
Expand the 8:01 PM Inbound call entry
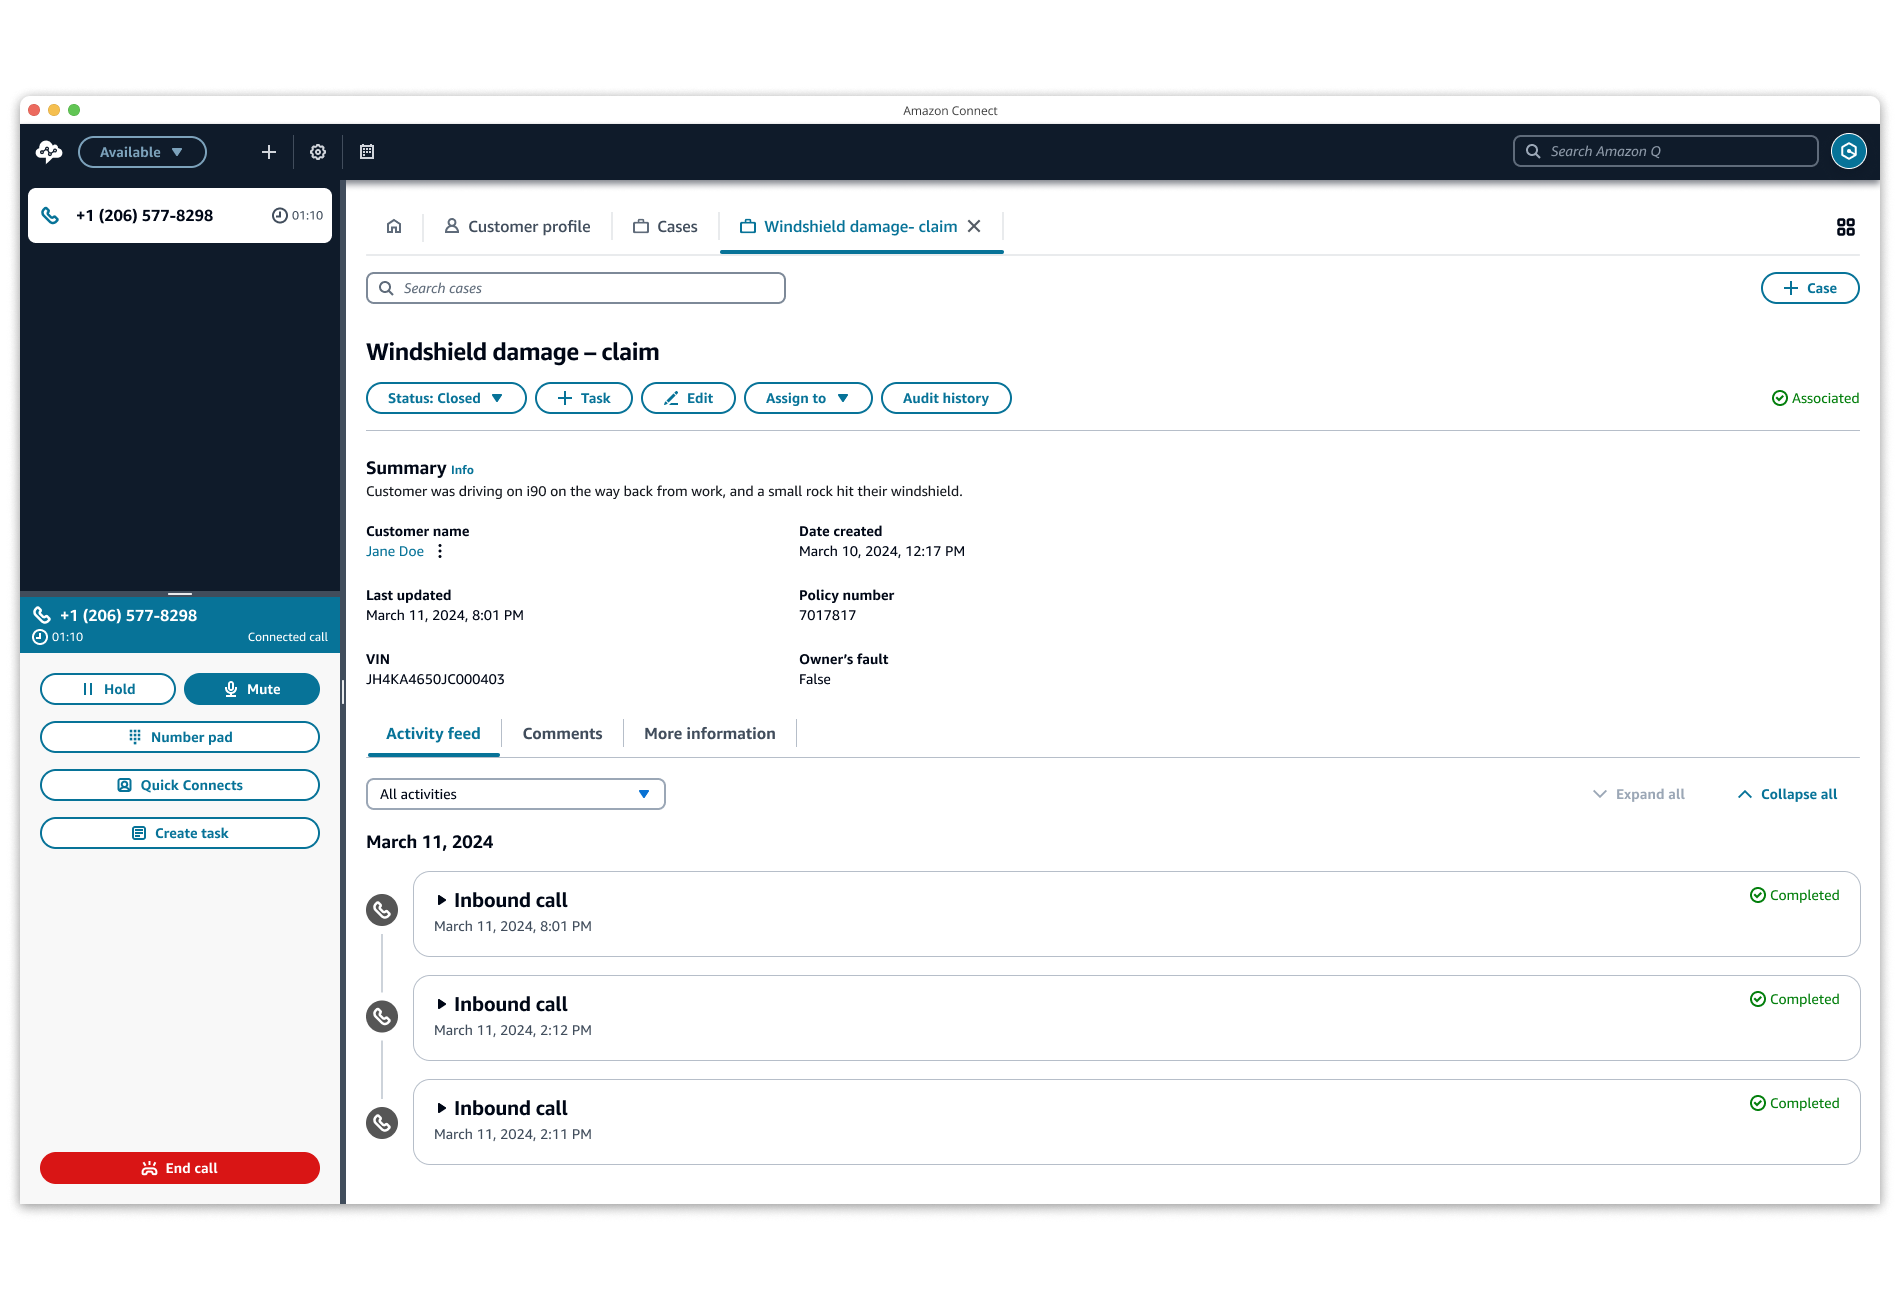(x=443, y=899)
